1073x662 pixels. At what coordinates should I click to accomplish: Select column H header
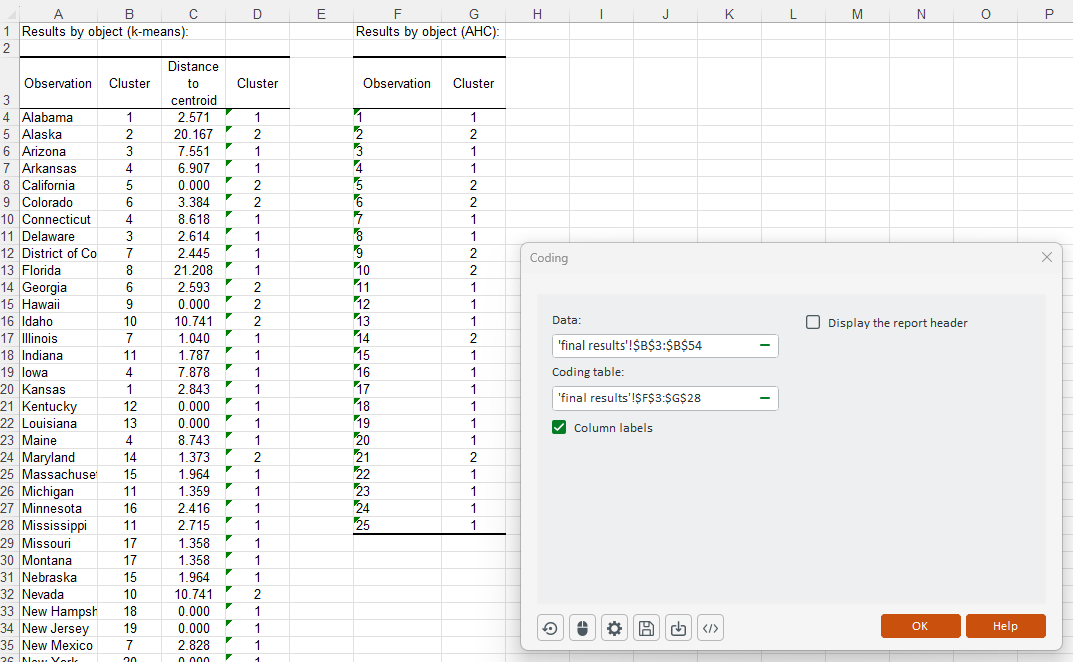(537, 14)
